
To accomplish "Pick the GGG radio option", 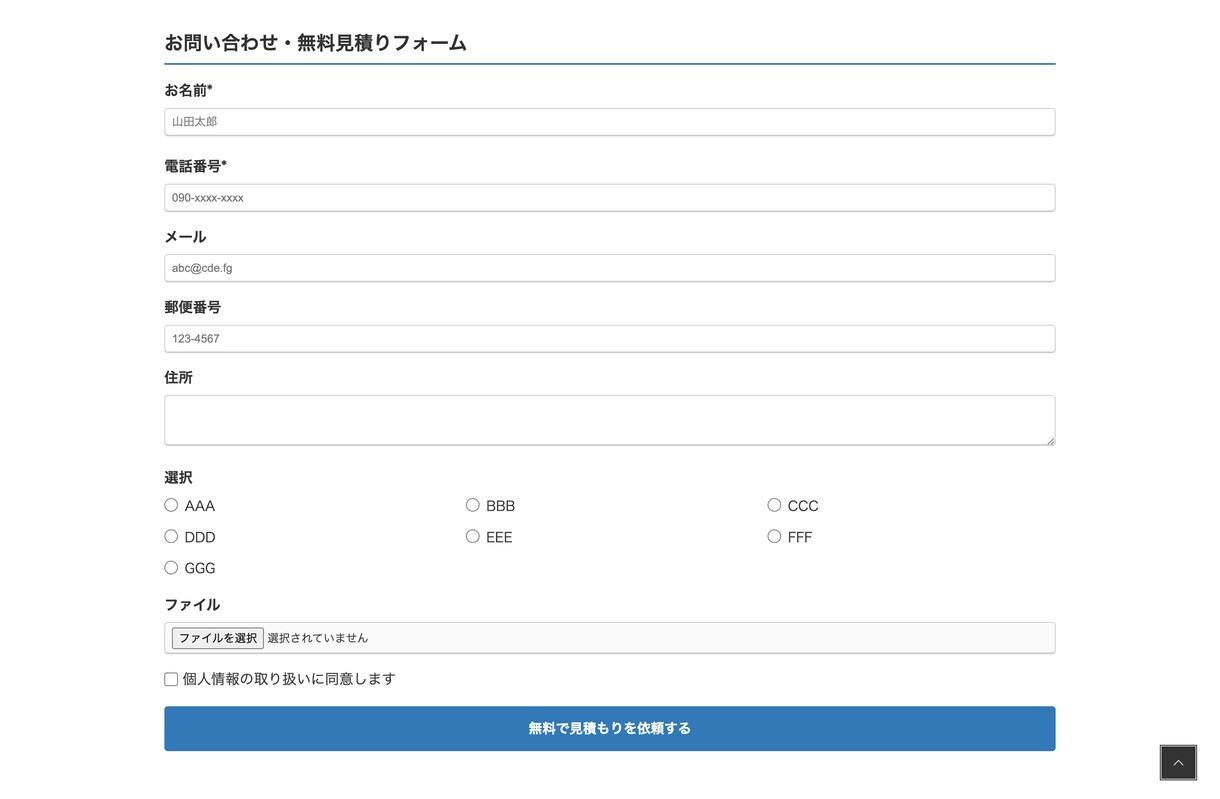I will tap(171, 567).
